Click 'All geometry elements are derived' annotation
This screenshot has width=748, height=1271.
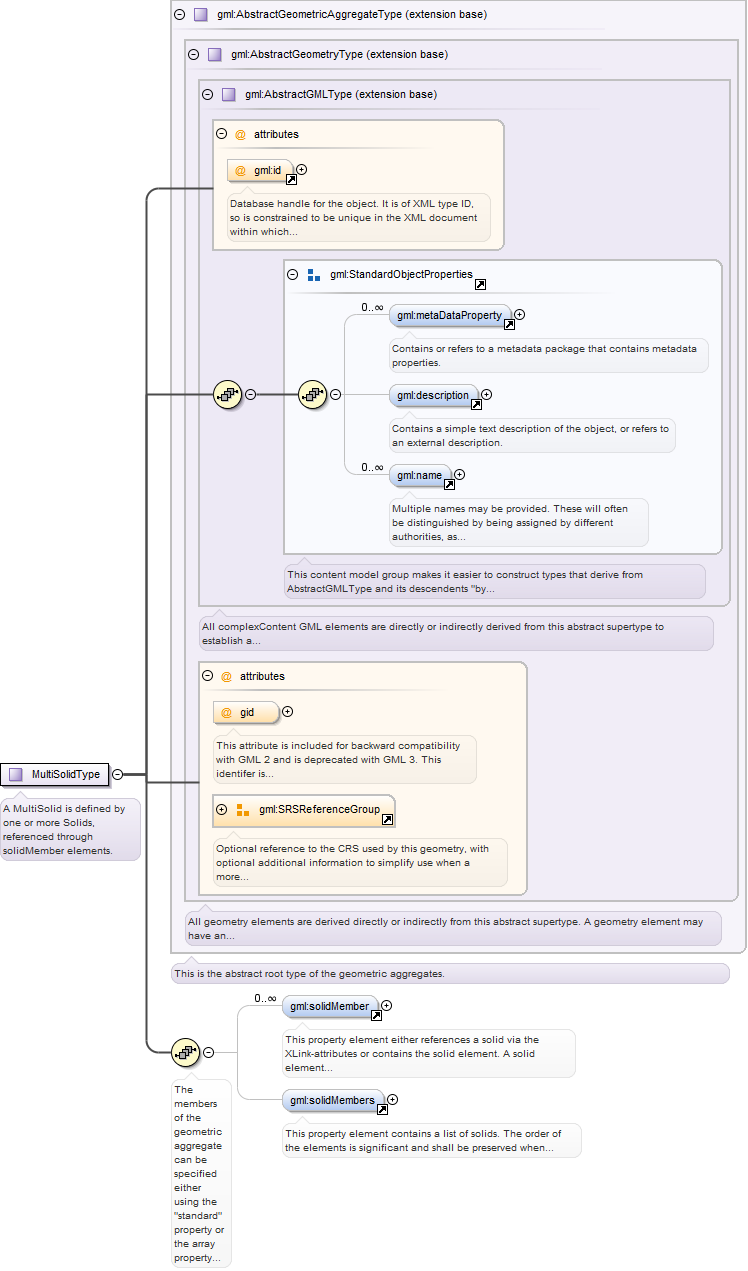(453, 928)
